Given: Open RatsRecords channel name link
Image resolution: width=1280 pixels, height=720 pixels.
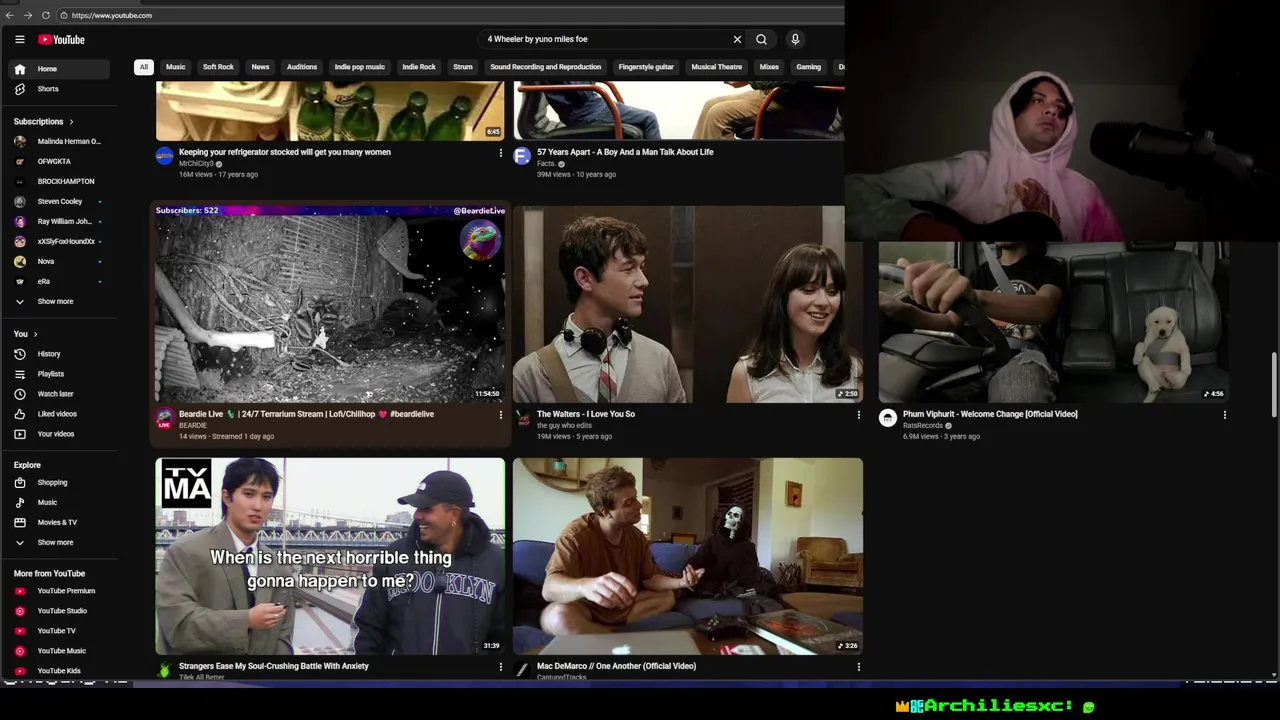Looking at the screenshot, I should [923, 426].
